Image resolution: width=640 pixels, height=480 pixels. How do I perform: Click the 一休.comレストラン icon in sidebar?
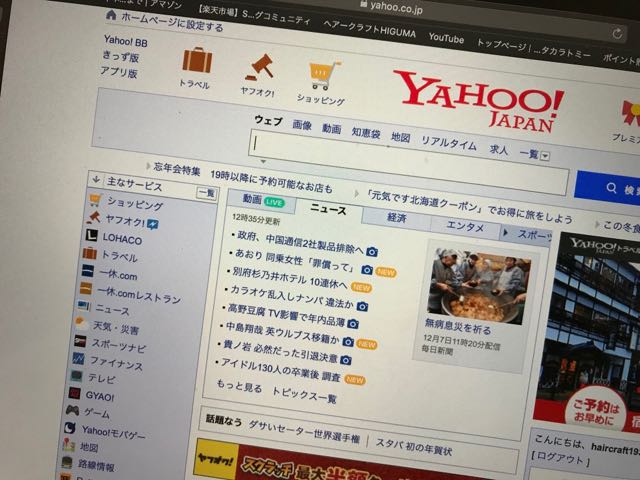click(86, 289)
